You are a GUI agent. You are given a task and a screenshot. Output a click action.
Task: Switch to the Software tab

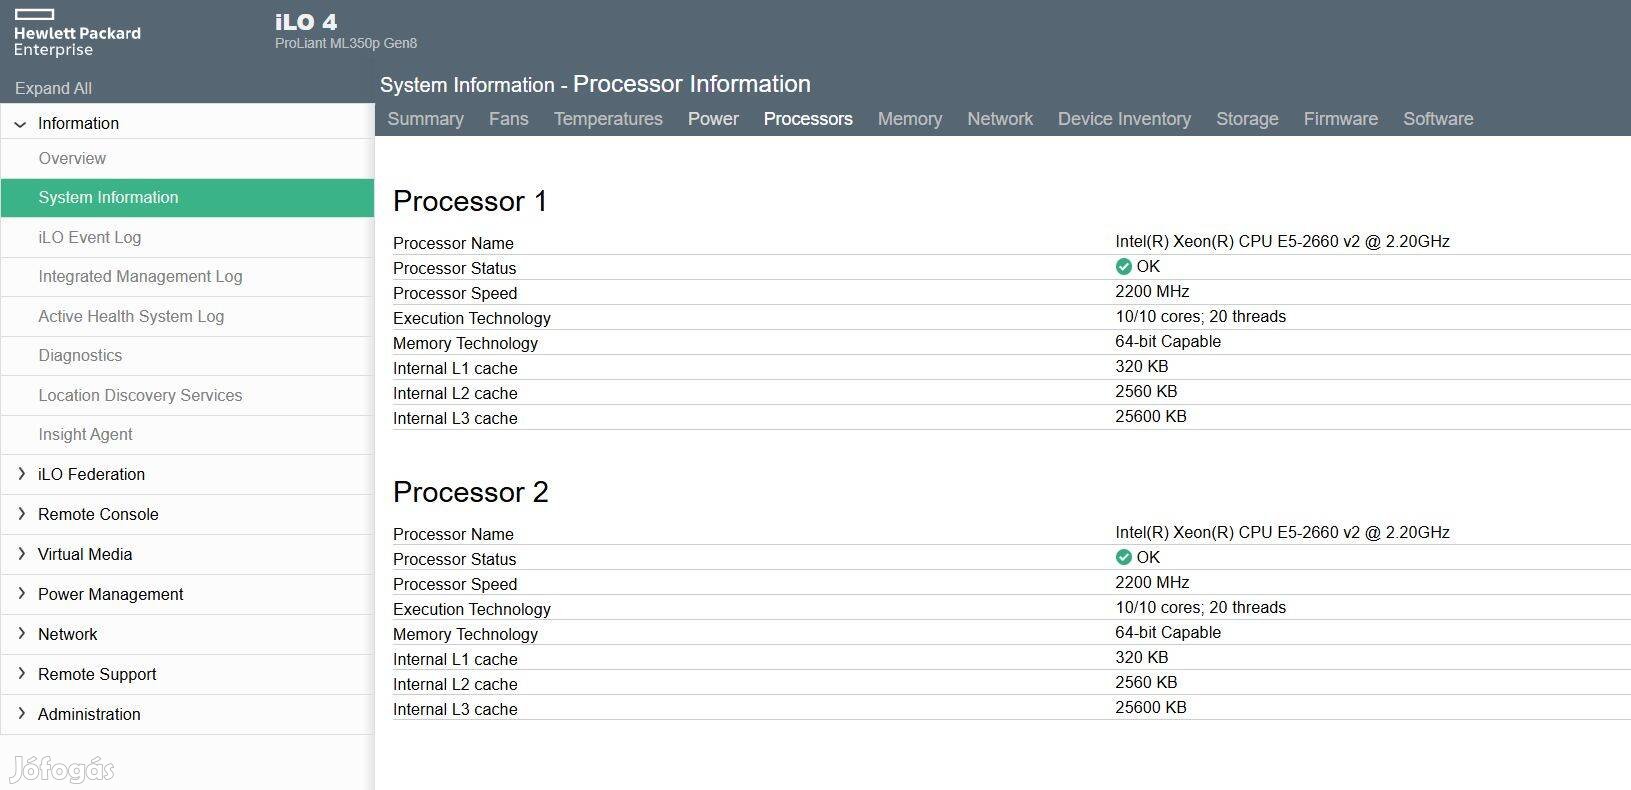1438,118
